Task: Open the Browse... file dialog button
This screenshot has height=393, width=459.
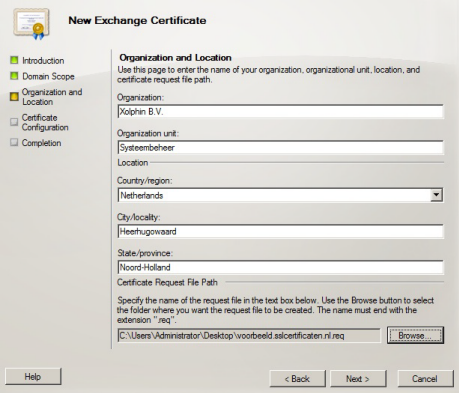Action: (415, 335)
